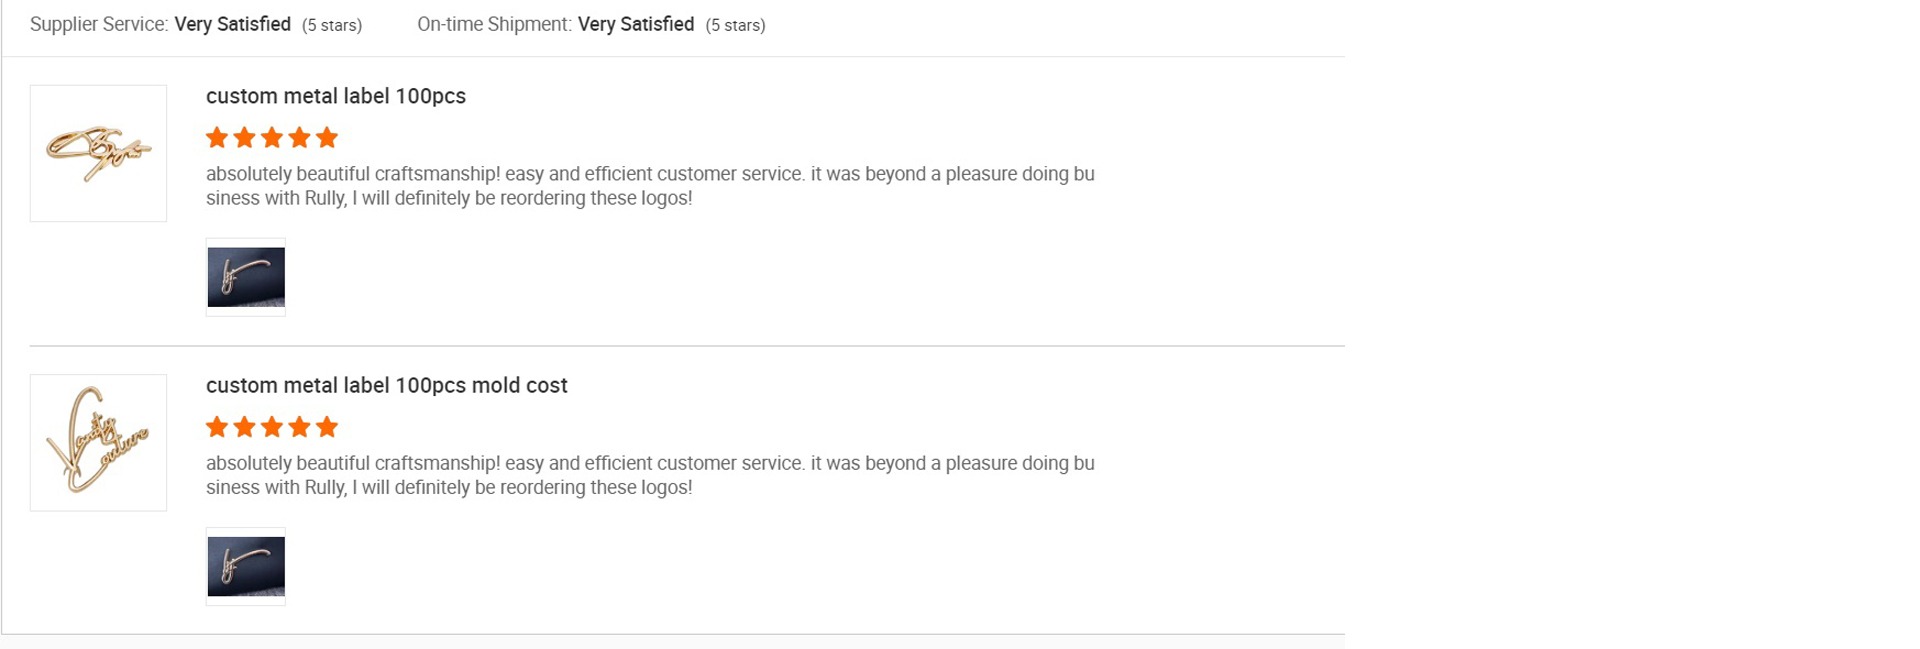Image resolution: width=1920 pixels, height=649 pixels.
Task: Open the Vanity Couture gold label product image
Action: click(x=98, y=443)
